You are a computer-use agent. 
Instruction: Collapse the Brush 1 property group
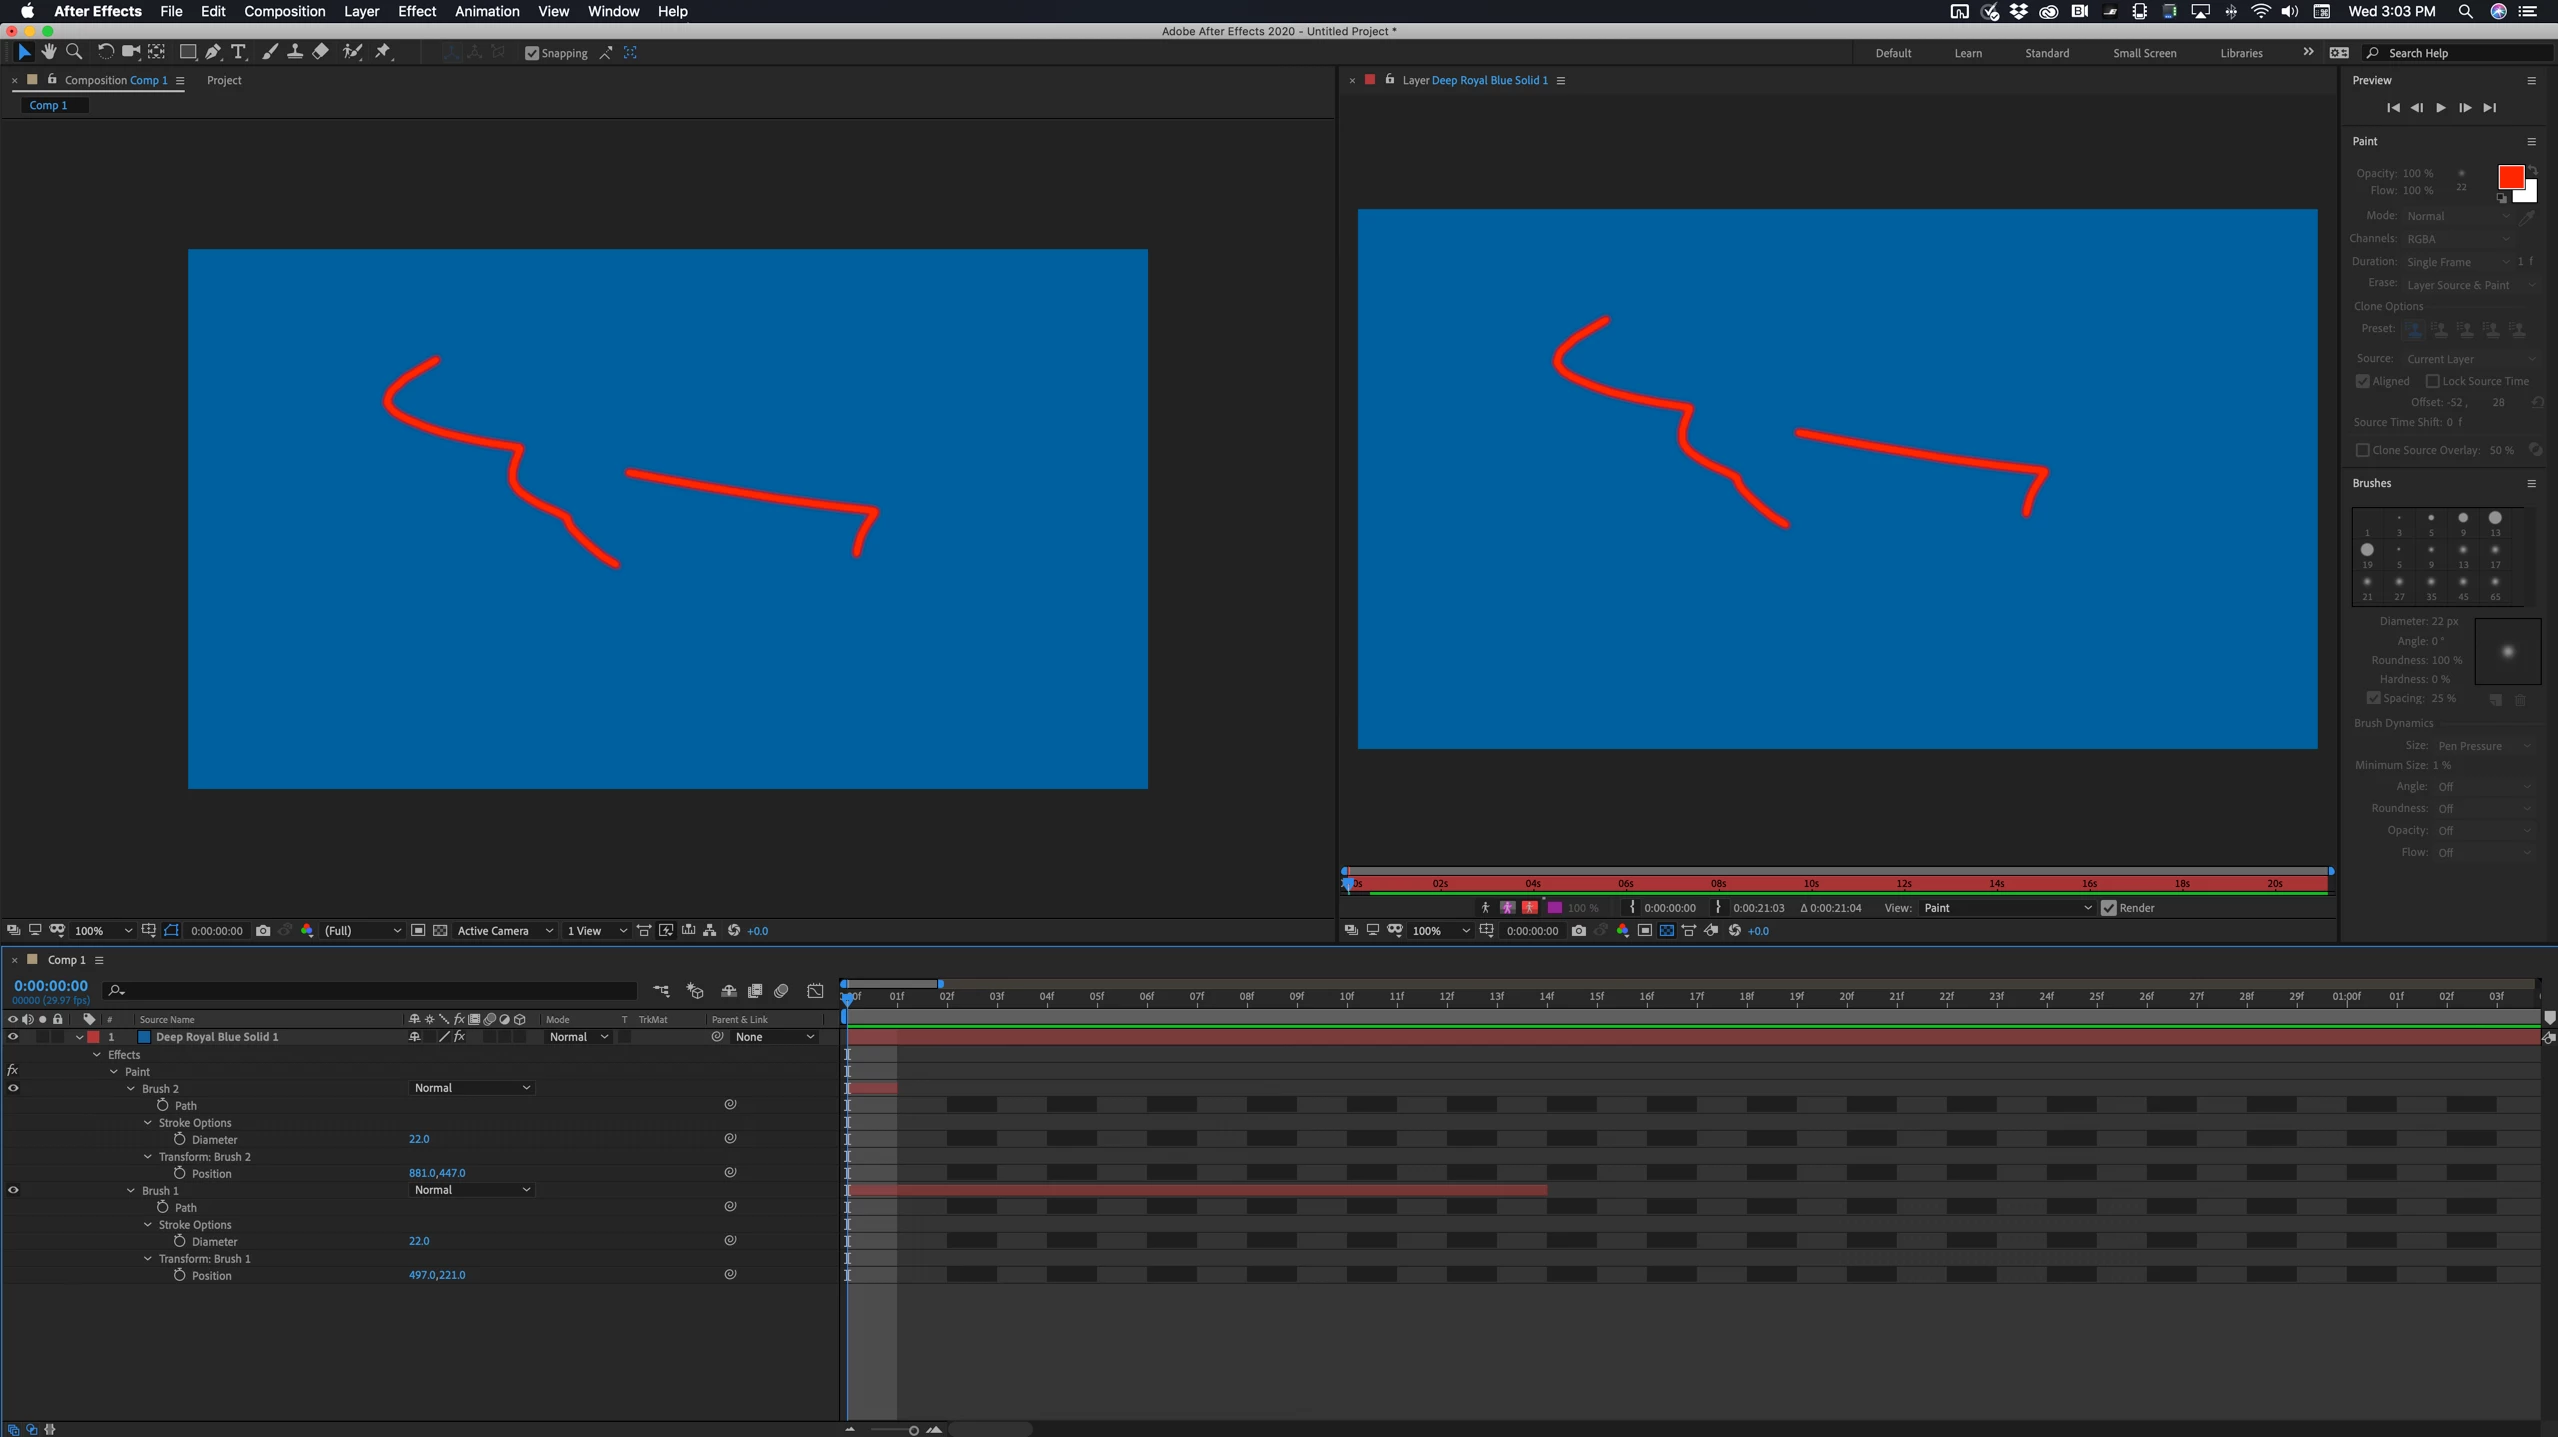click(131, 1190)
